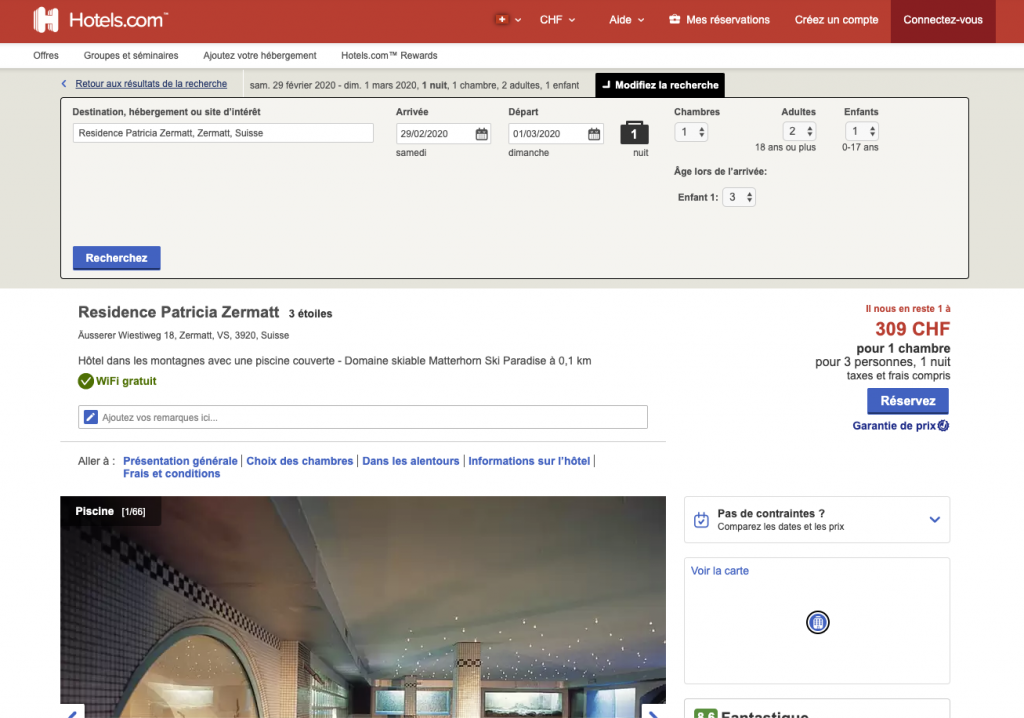Viewport: 1024px width, 718px height.
Task: Jump to Informations sur l'hôtel section
Action: coord(529,461)
